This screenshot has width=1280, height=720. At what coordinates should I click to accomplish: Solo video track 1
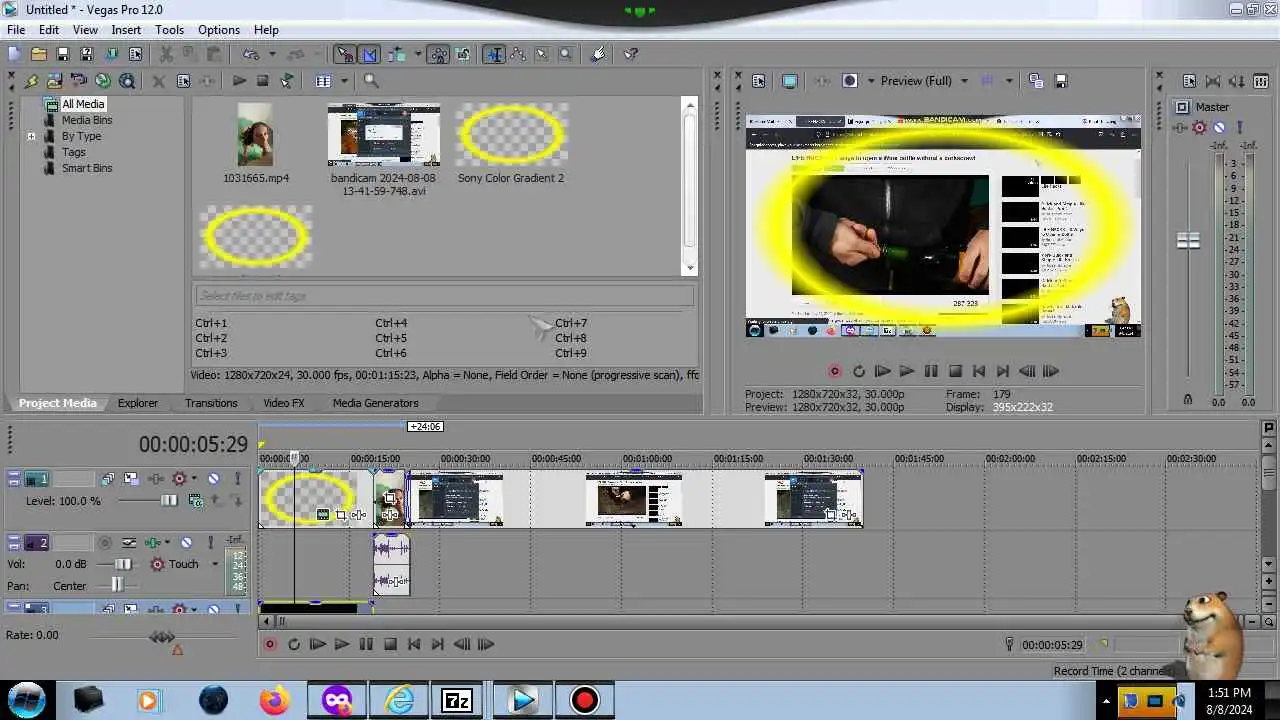click(x=237, y=479)
